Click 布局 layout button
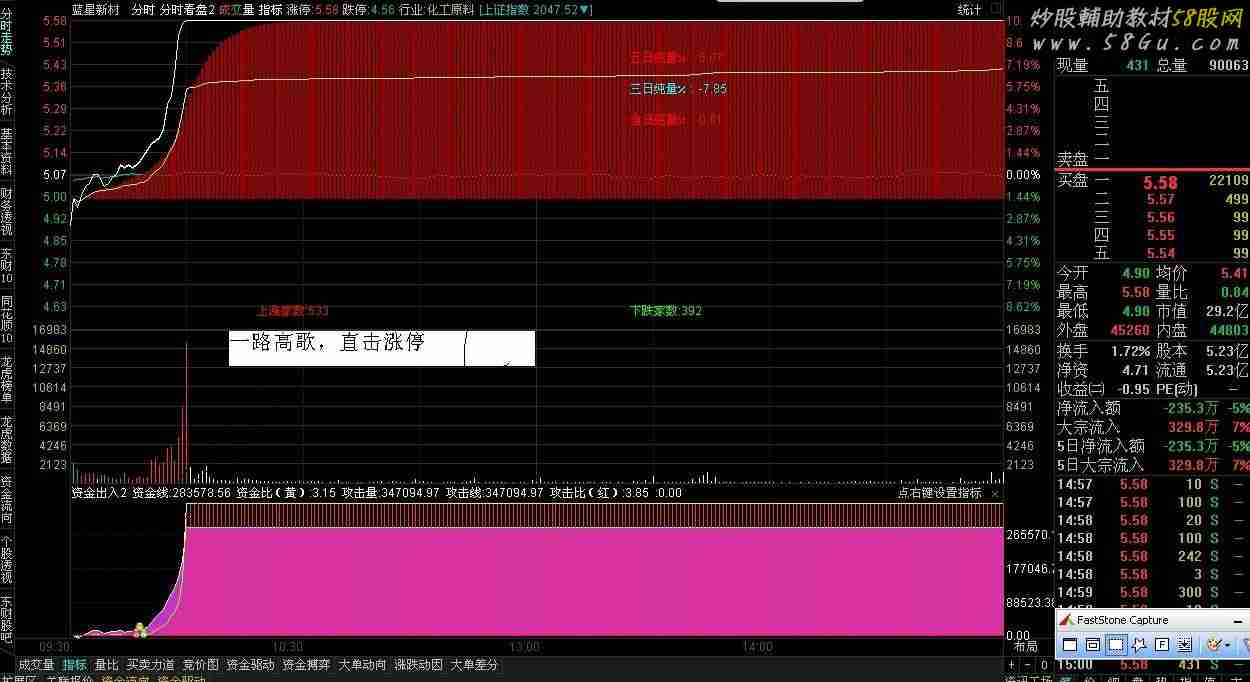This screenshot has height=682, width=1250. (x=1026, y=647)
